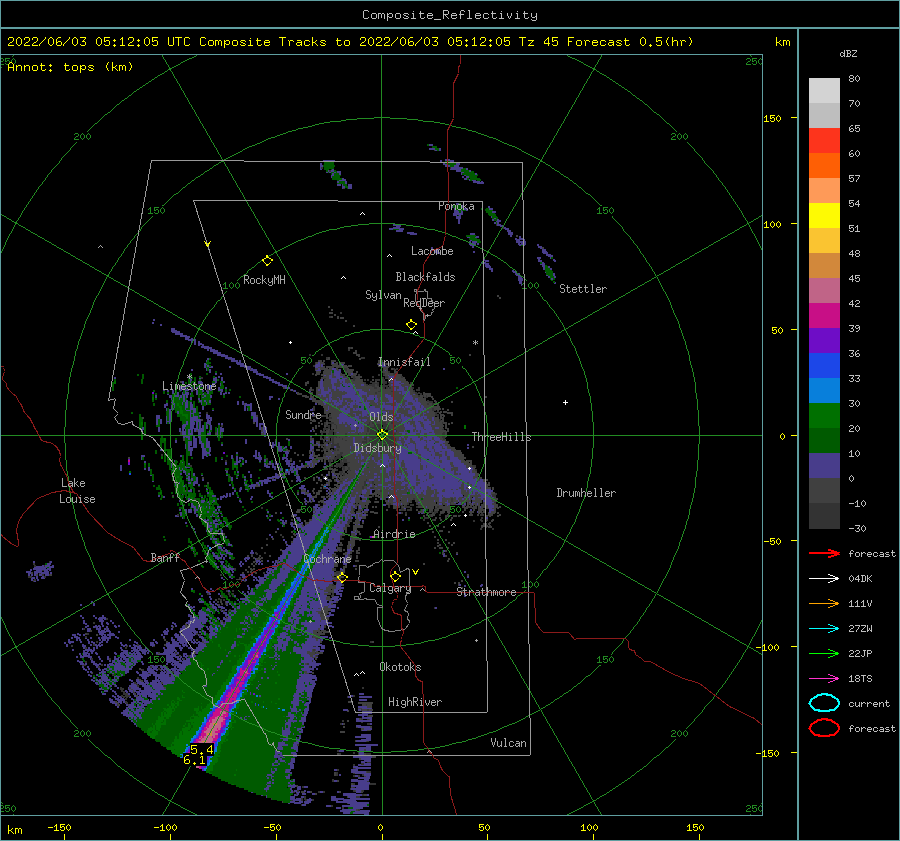
Task: Select the Didsbury label
Action: tap(378, 448)
